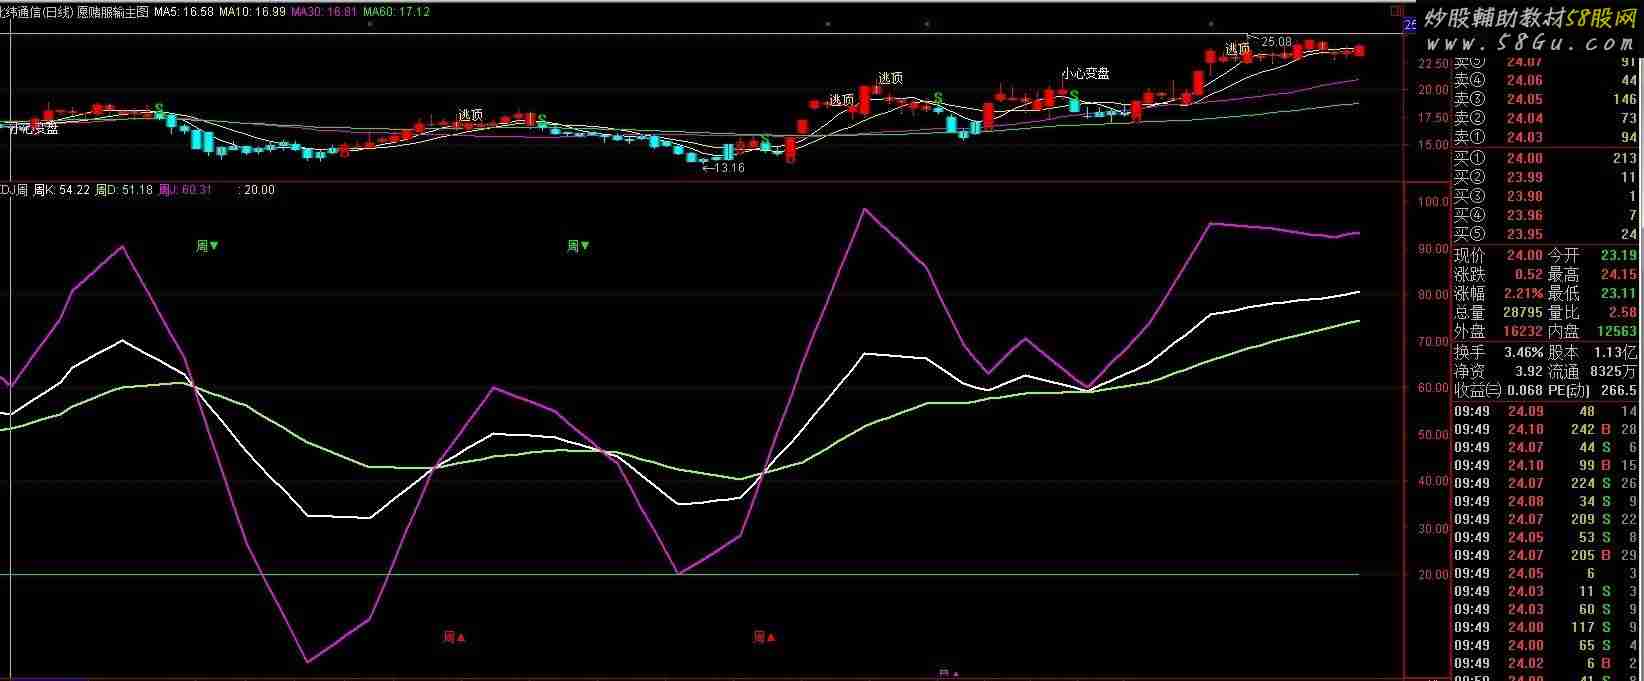Select the MA30: 16.81 indicator label
The height and width of the screenshot is (681, 1644).
pos(324,12)
